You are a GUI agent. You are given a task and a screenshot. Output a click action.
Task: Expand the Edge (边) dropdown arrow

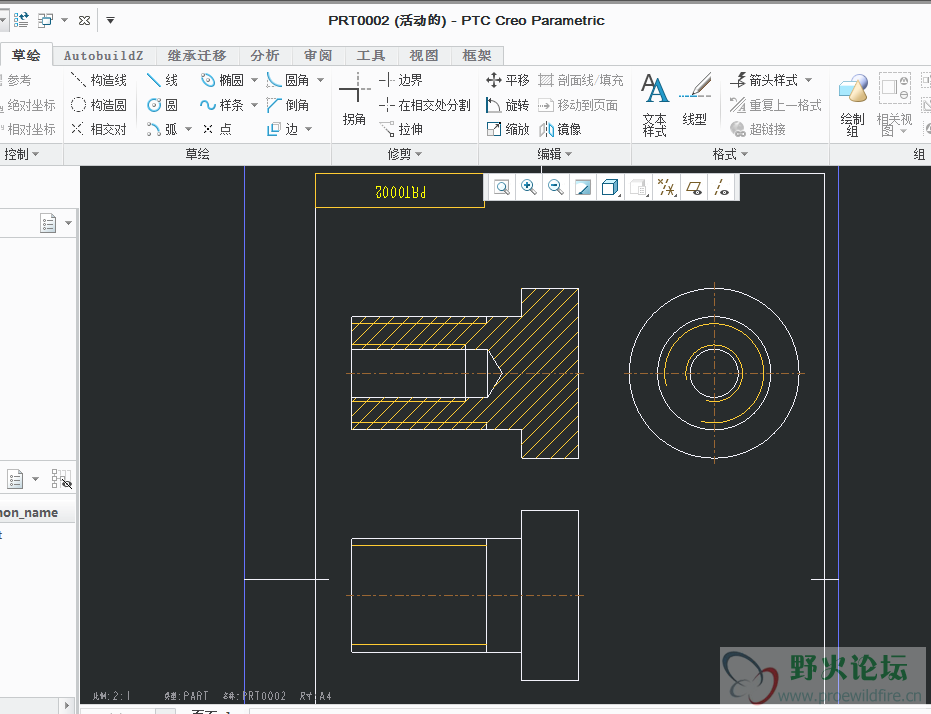[x=309, y=129]
